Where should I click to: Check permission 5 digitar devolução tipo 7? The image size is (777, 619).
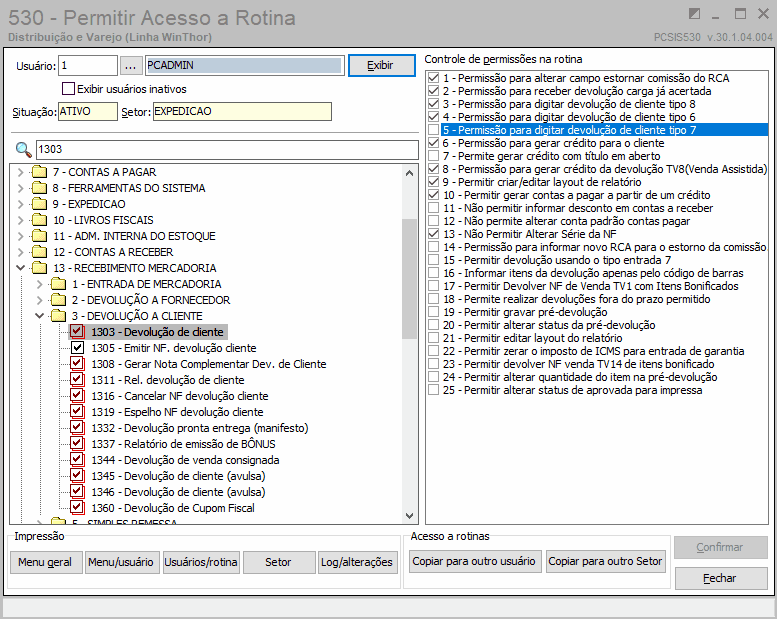click(434, 130)
